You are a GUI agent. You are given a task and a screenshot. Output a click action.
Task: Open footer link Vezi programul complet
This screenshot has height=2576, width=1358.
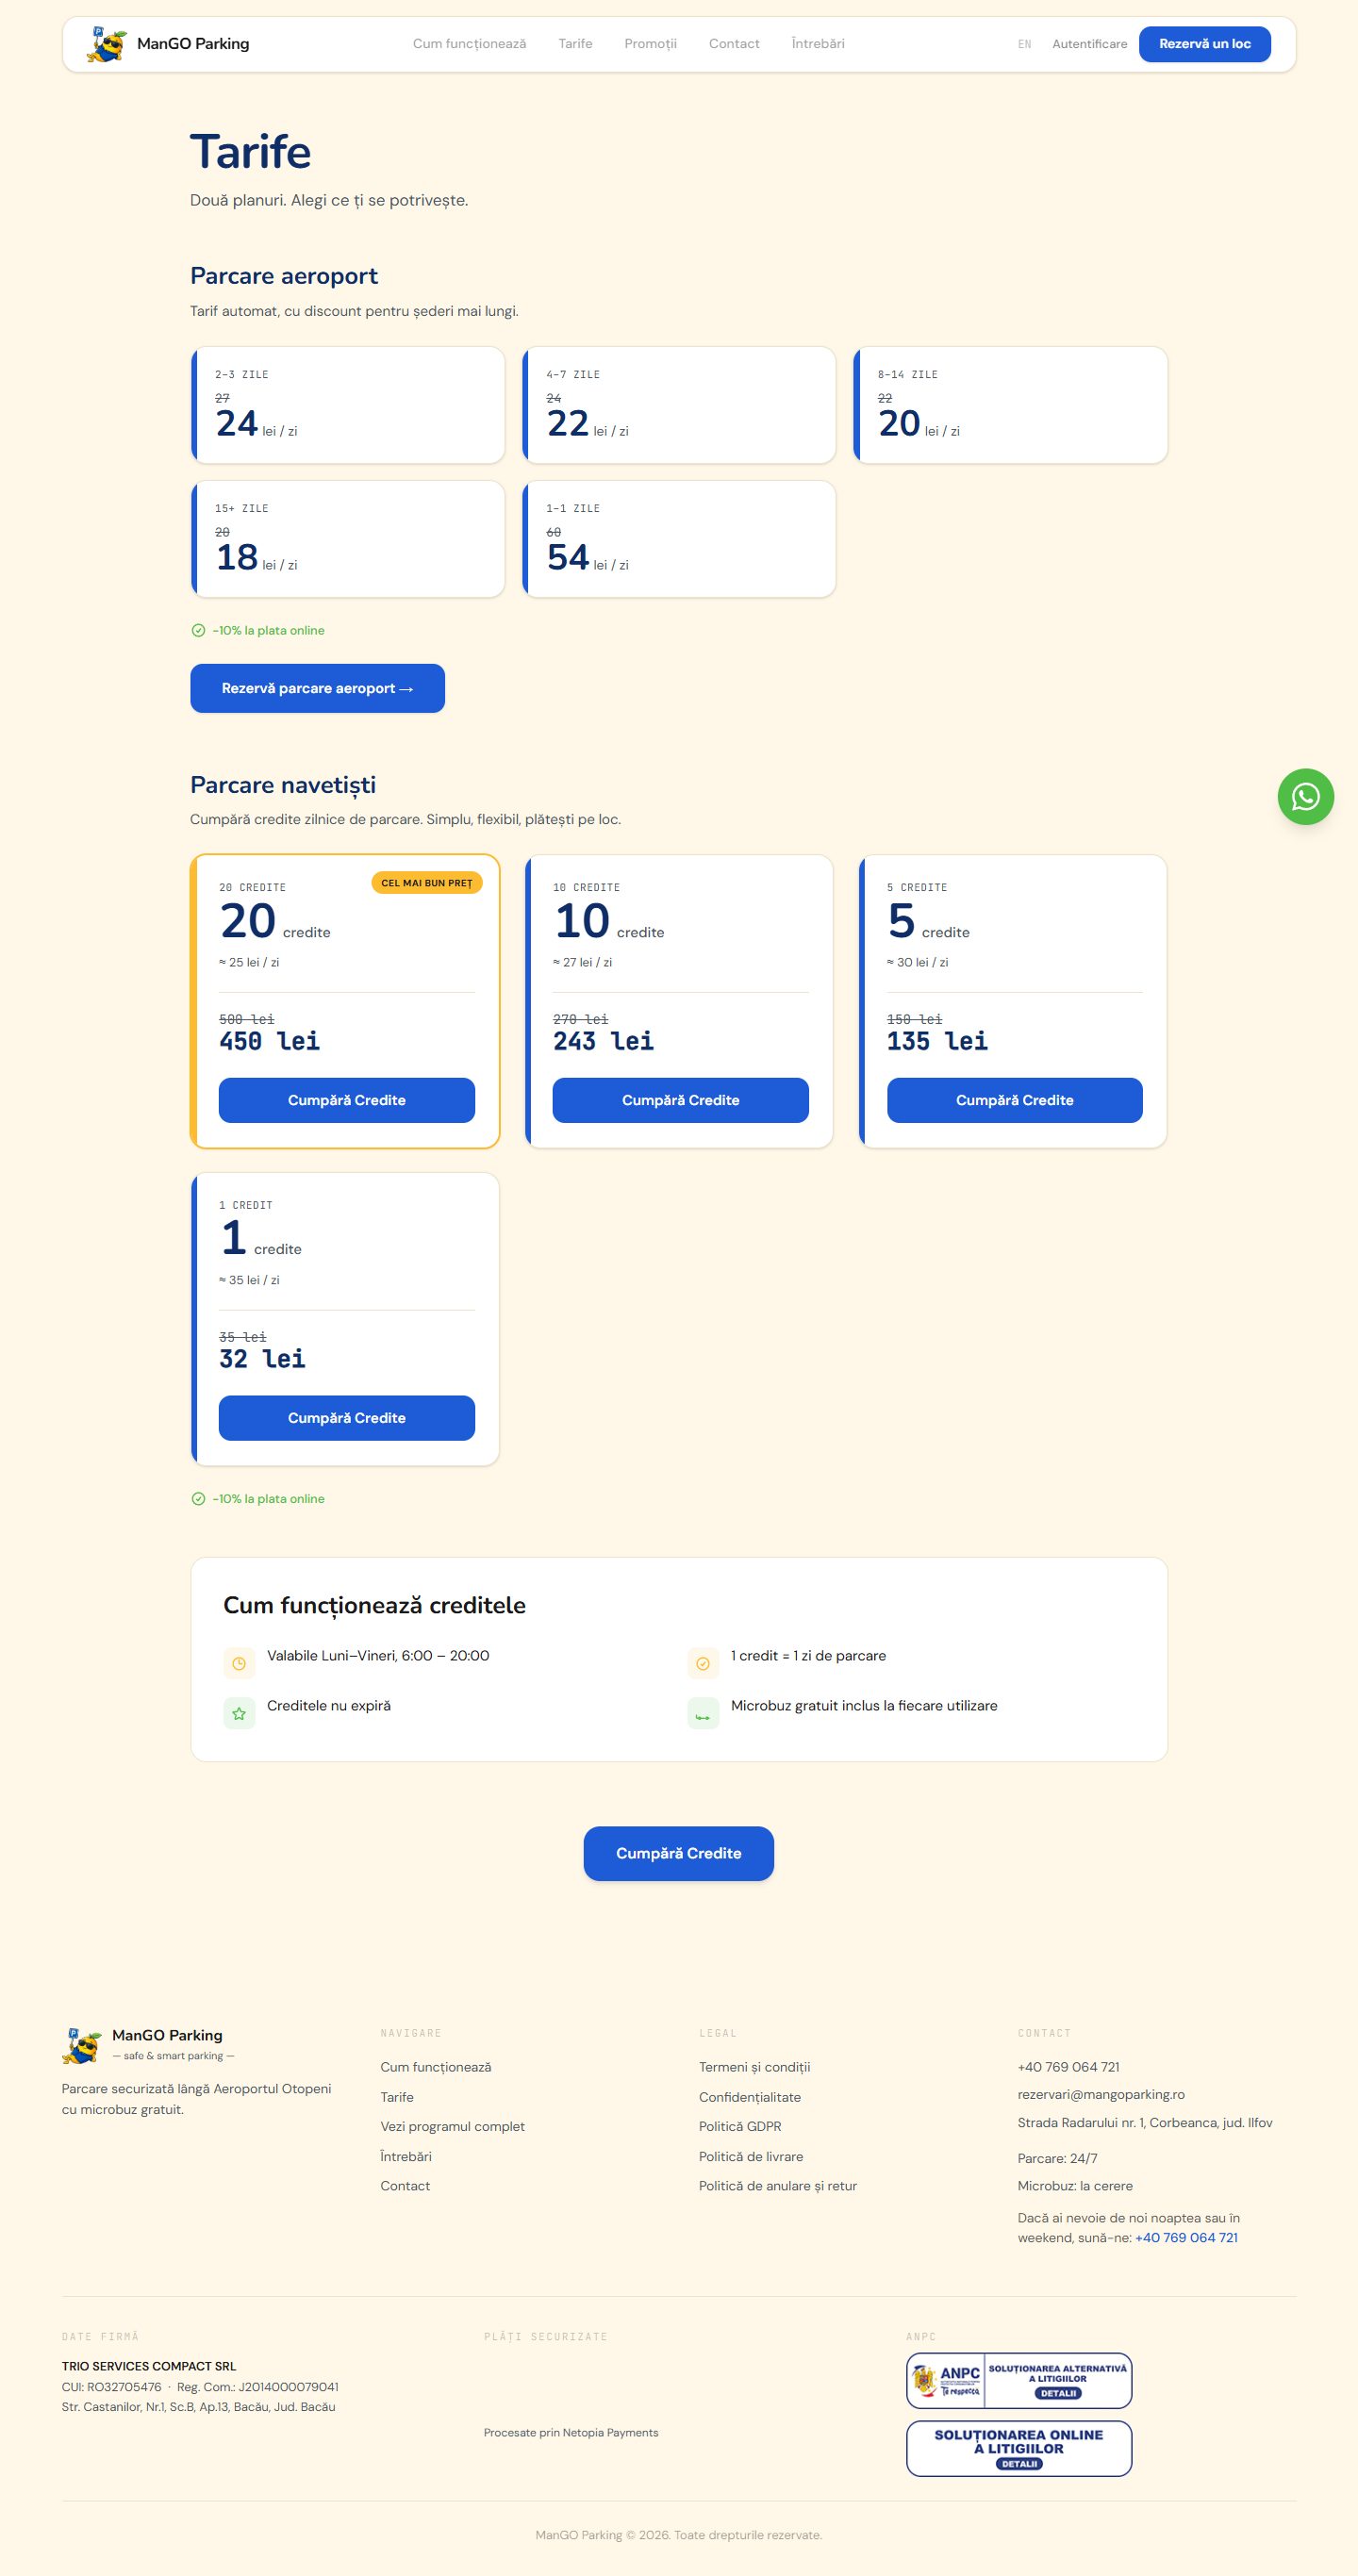pos(452,2126)
